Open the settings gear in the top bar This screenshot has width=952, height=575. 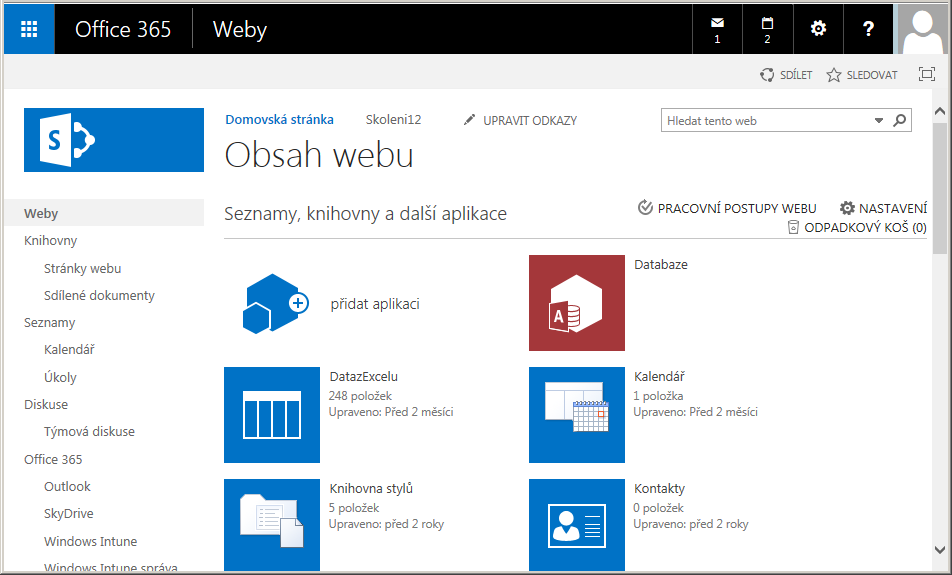point(818,29)
